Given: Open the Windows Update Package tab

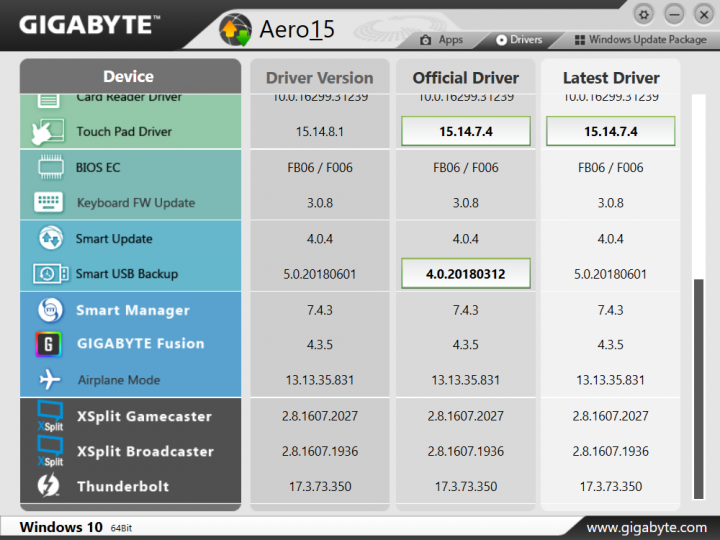Looking at the screenshot, I should (x=641, y=40).
